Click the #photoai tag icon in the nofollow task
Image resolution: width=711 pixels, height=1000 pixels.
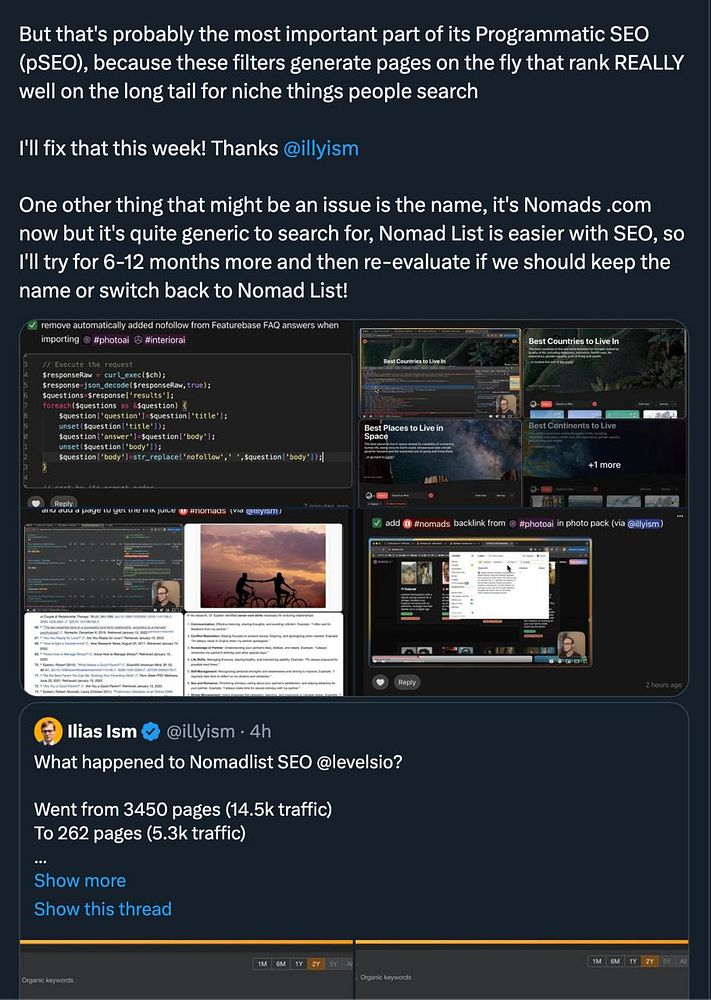click(x=87, y=340)
